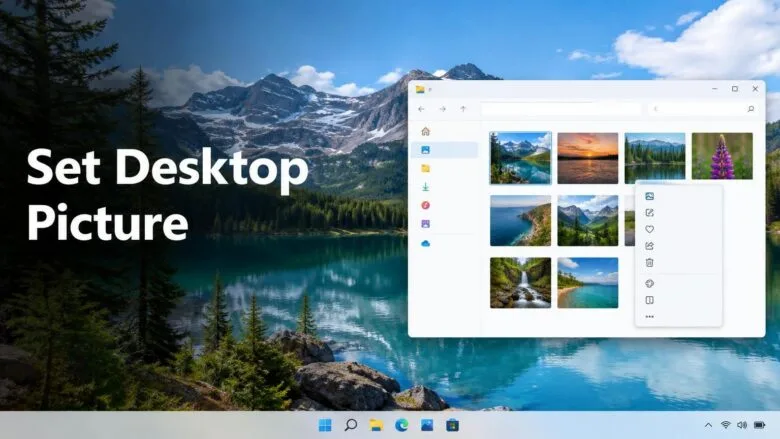Click the volume speaker icon in the tray
This screenshot has width=780, height=439.
tap(742, 425)
